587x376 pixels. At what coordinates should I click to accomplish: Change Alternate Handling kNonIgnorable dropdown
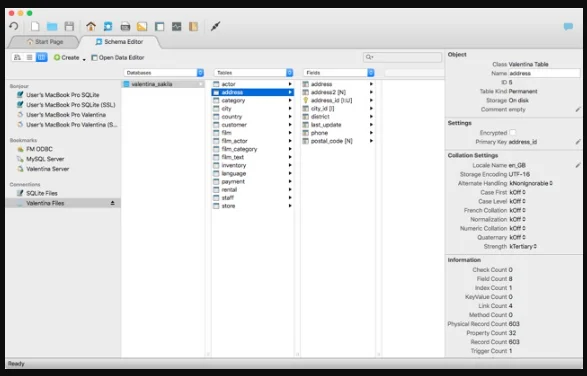(x=531, y=183)
